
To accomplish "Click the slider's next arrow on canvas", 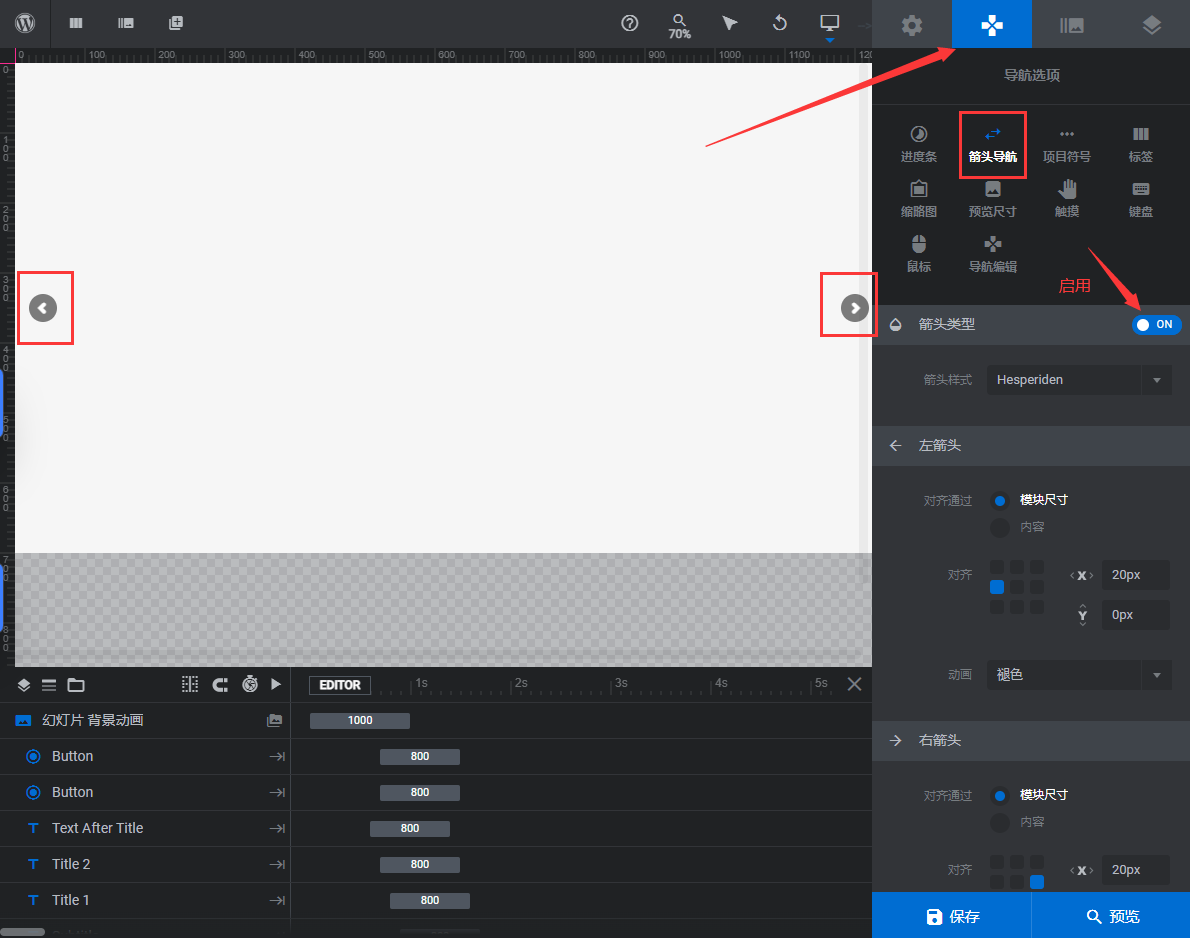I will pos(855,308).
